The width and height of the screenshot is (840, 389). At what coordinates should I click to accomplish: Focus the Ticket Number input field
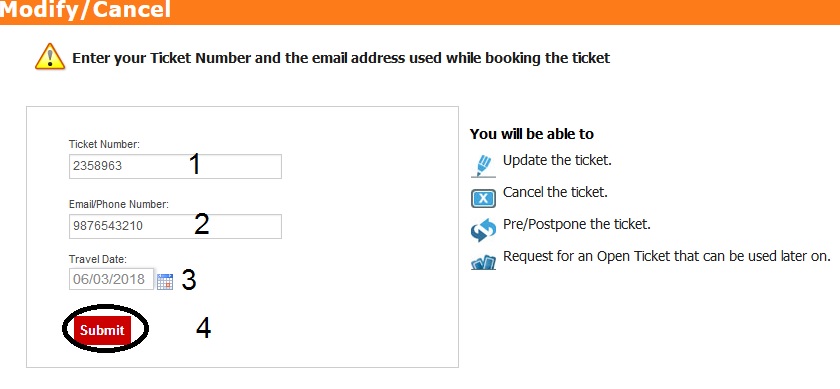point(175,167)
